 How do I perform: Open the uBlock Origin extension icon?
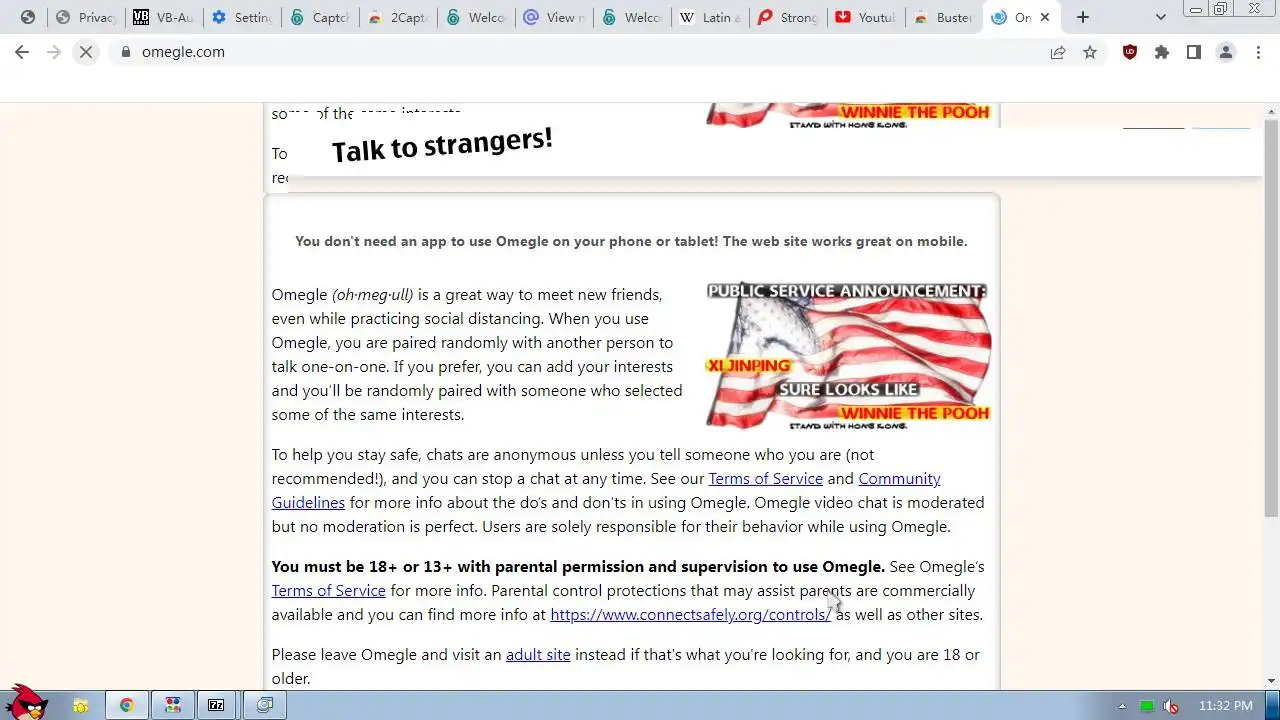point(1130,52)
